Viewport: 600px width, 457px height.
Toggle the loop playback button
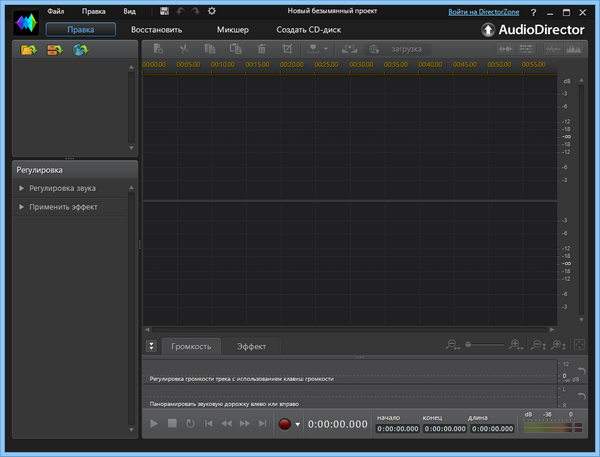pyautogui.click(x=190, y=424)
